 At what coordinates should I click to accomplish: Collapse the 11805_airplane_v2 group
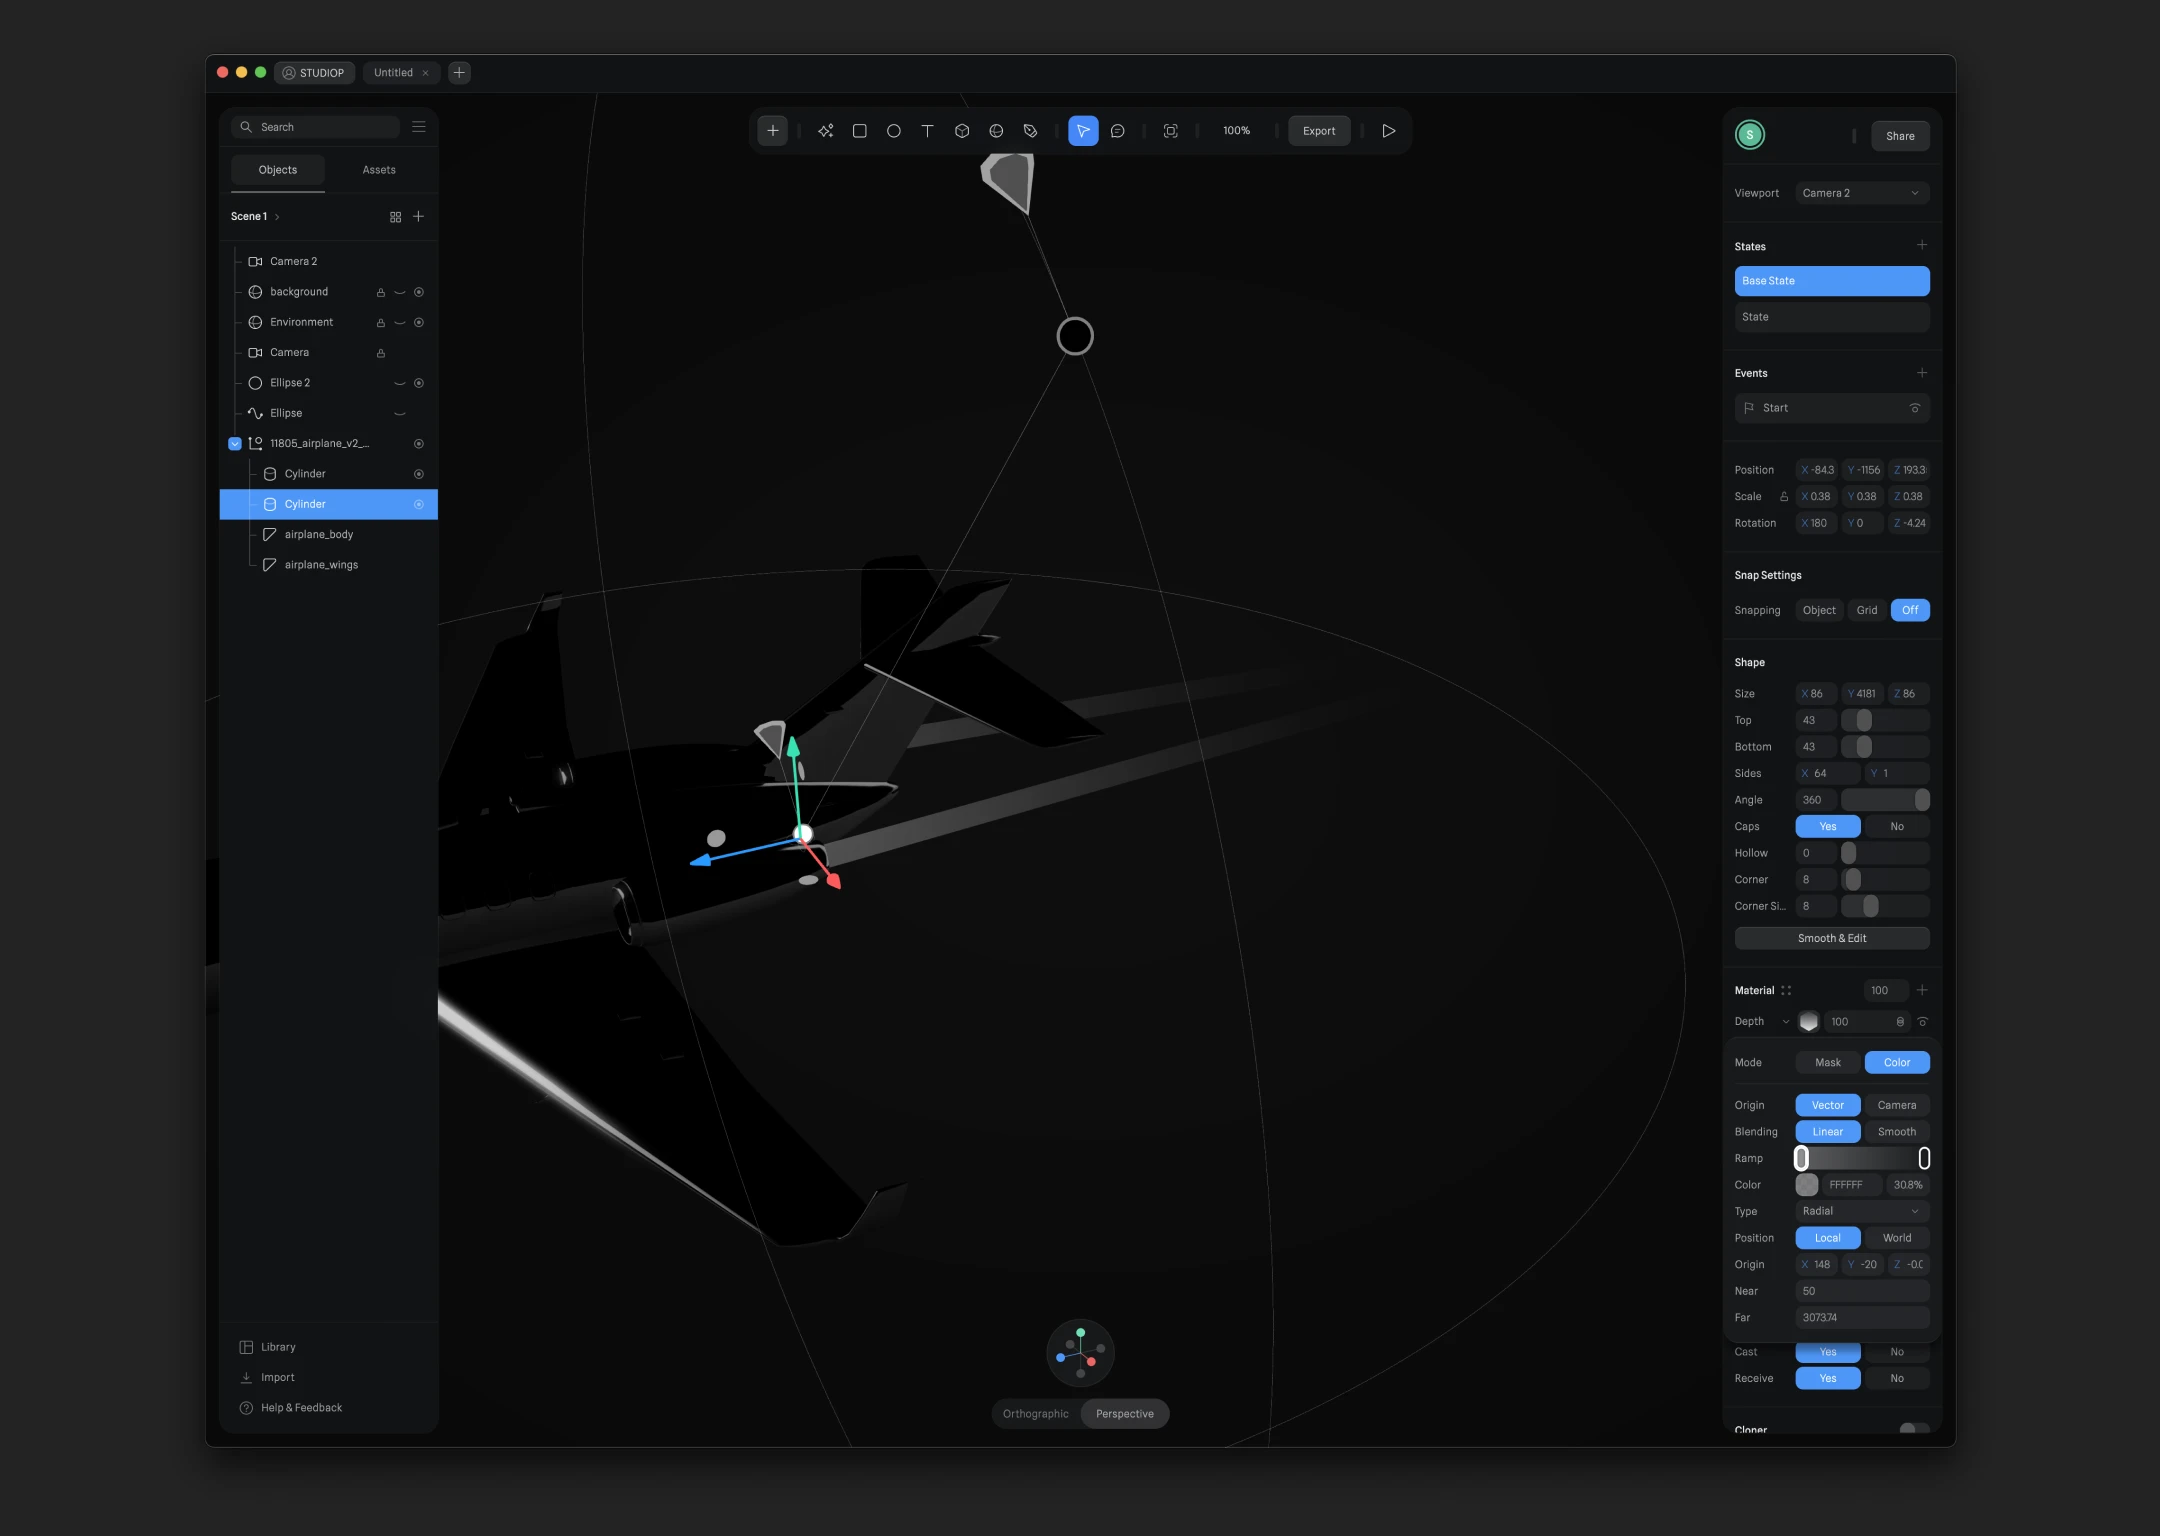pyautogui.click(x=235, y=444)
